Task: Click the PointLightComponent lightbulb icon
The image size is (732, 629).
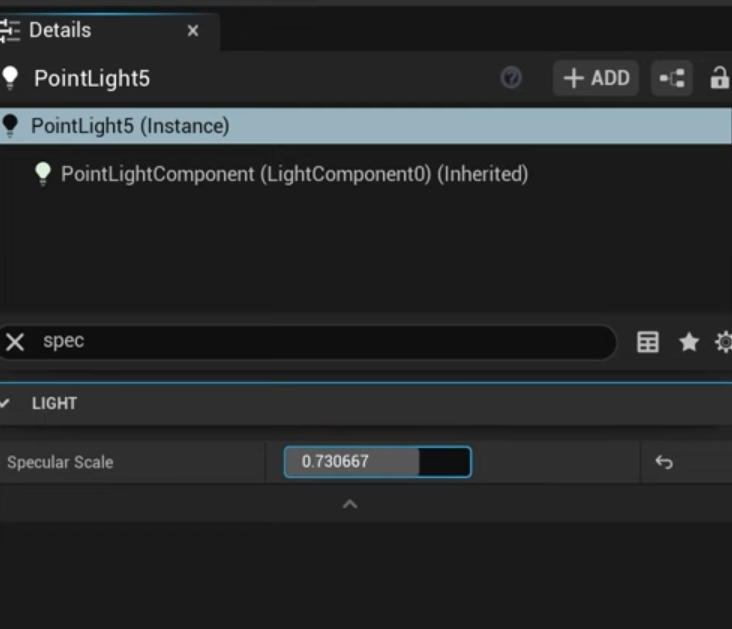Action: (43, 174)
